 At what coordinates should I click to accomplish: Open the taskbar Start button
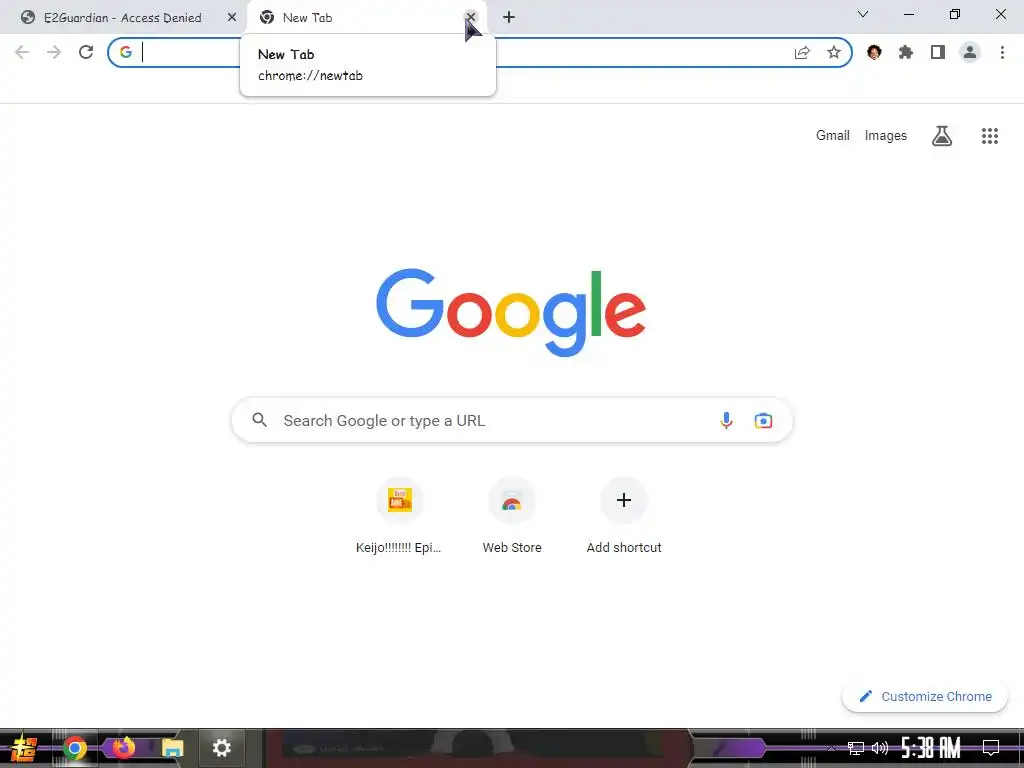(24, 748)
